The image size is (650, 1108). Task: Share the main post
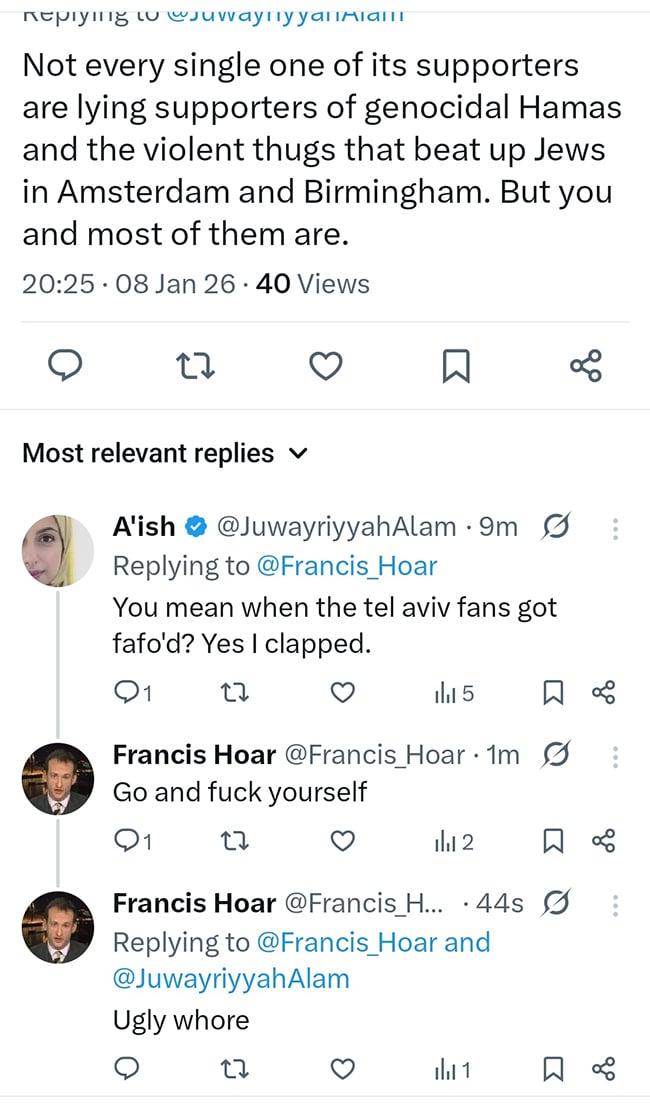click(586, 366)
